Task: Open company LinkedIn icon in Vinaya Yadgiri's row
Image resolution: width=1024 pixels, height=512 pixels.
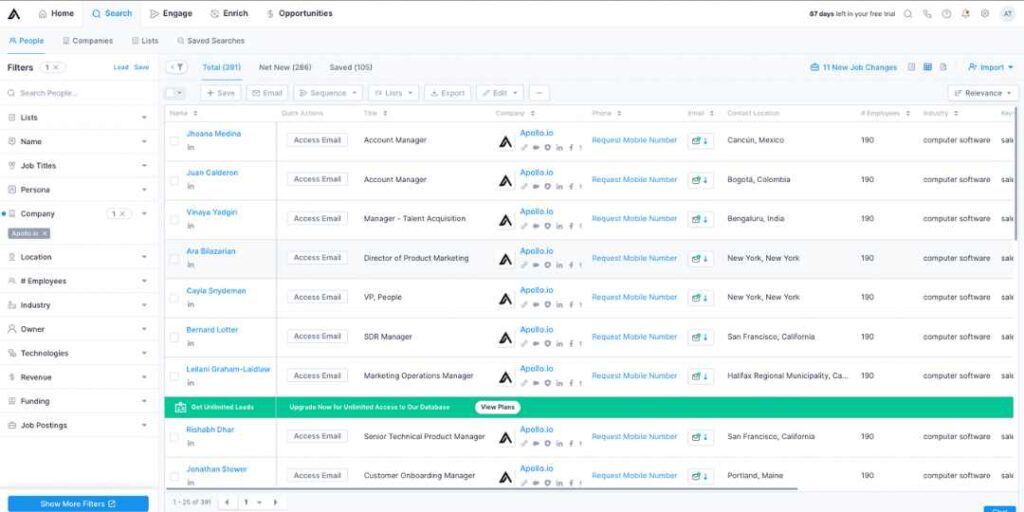Action: (x=559, y=226)
